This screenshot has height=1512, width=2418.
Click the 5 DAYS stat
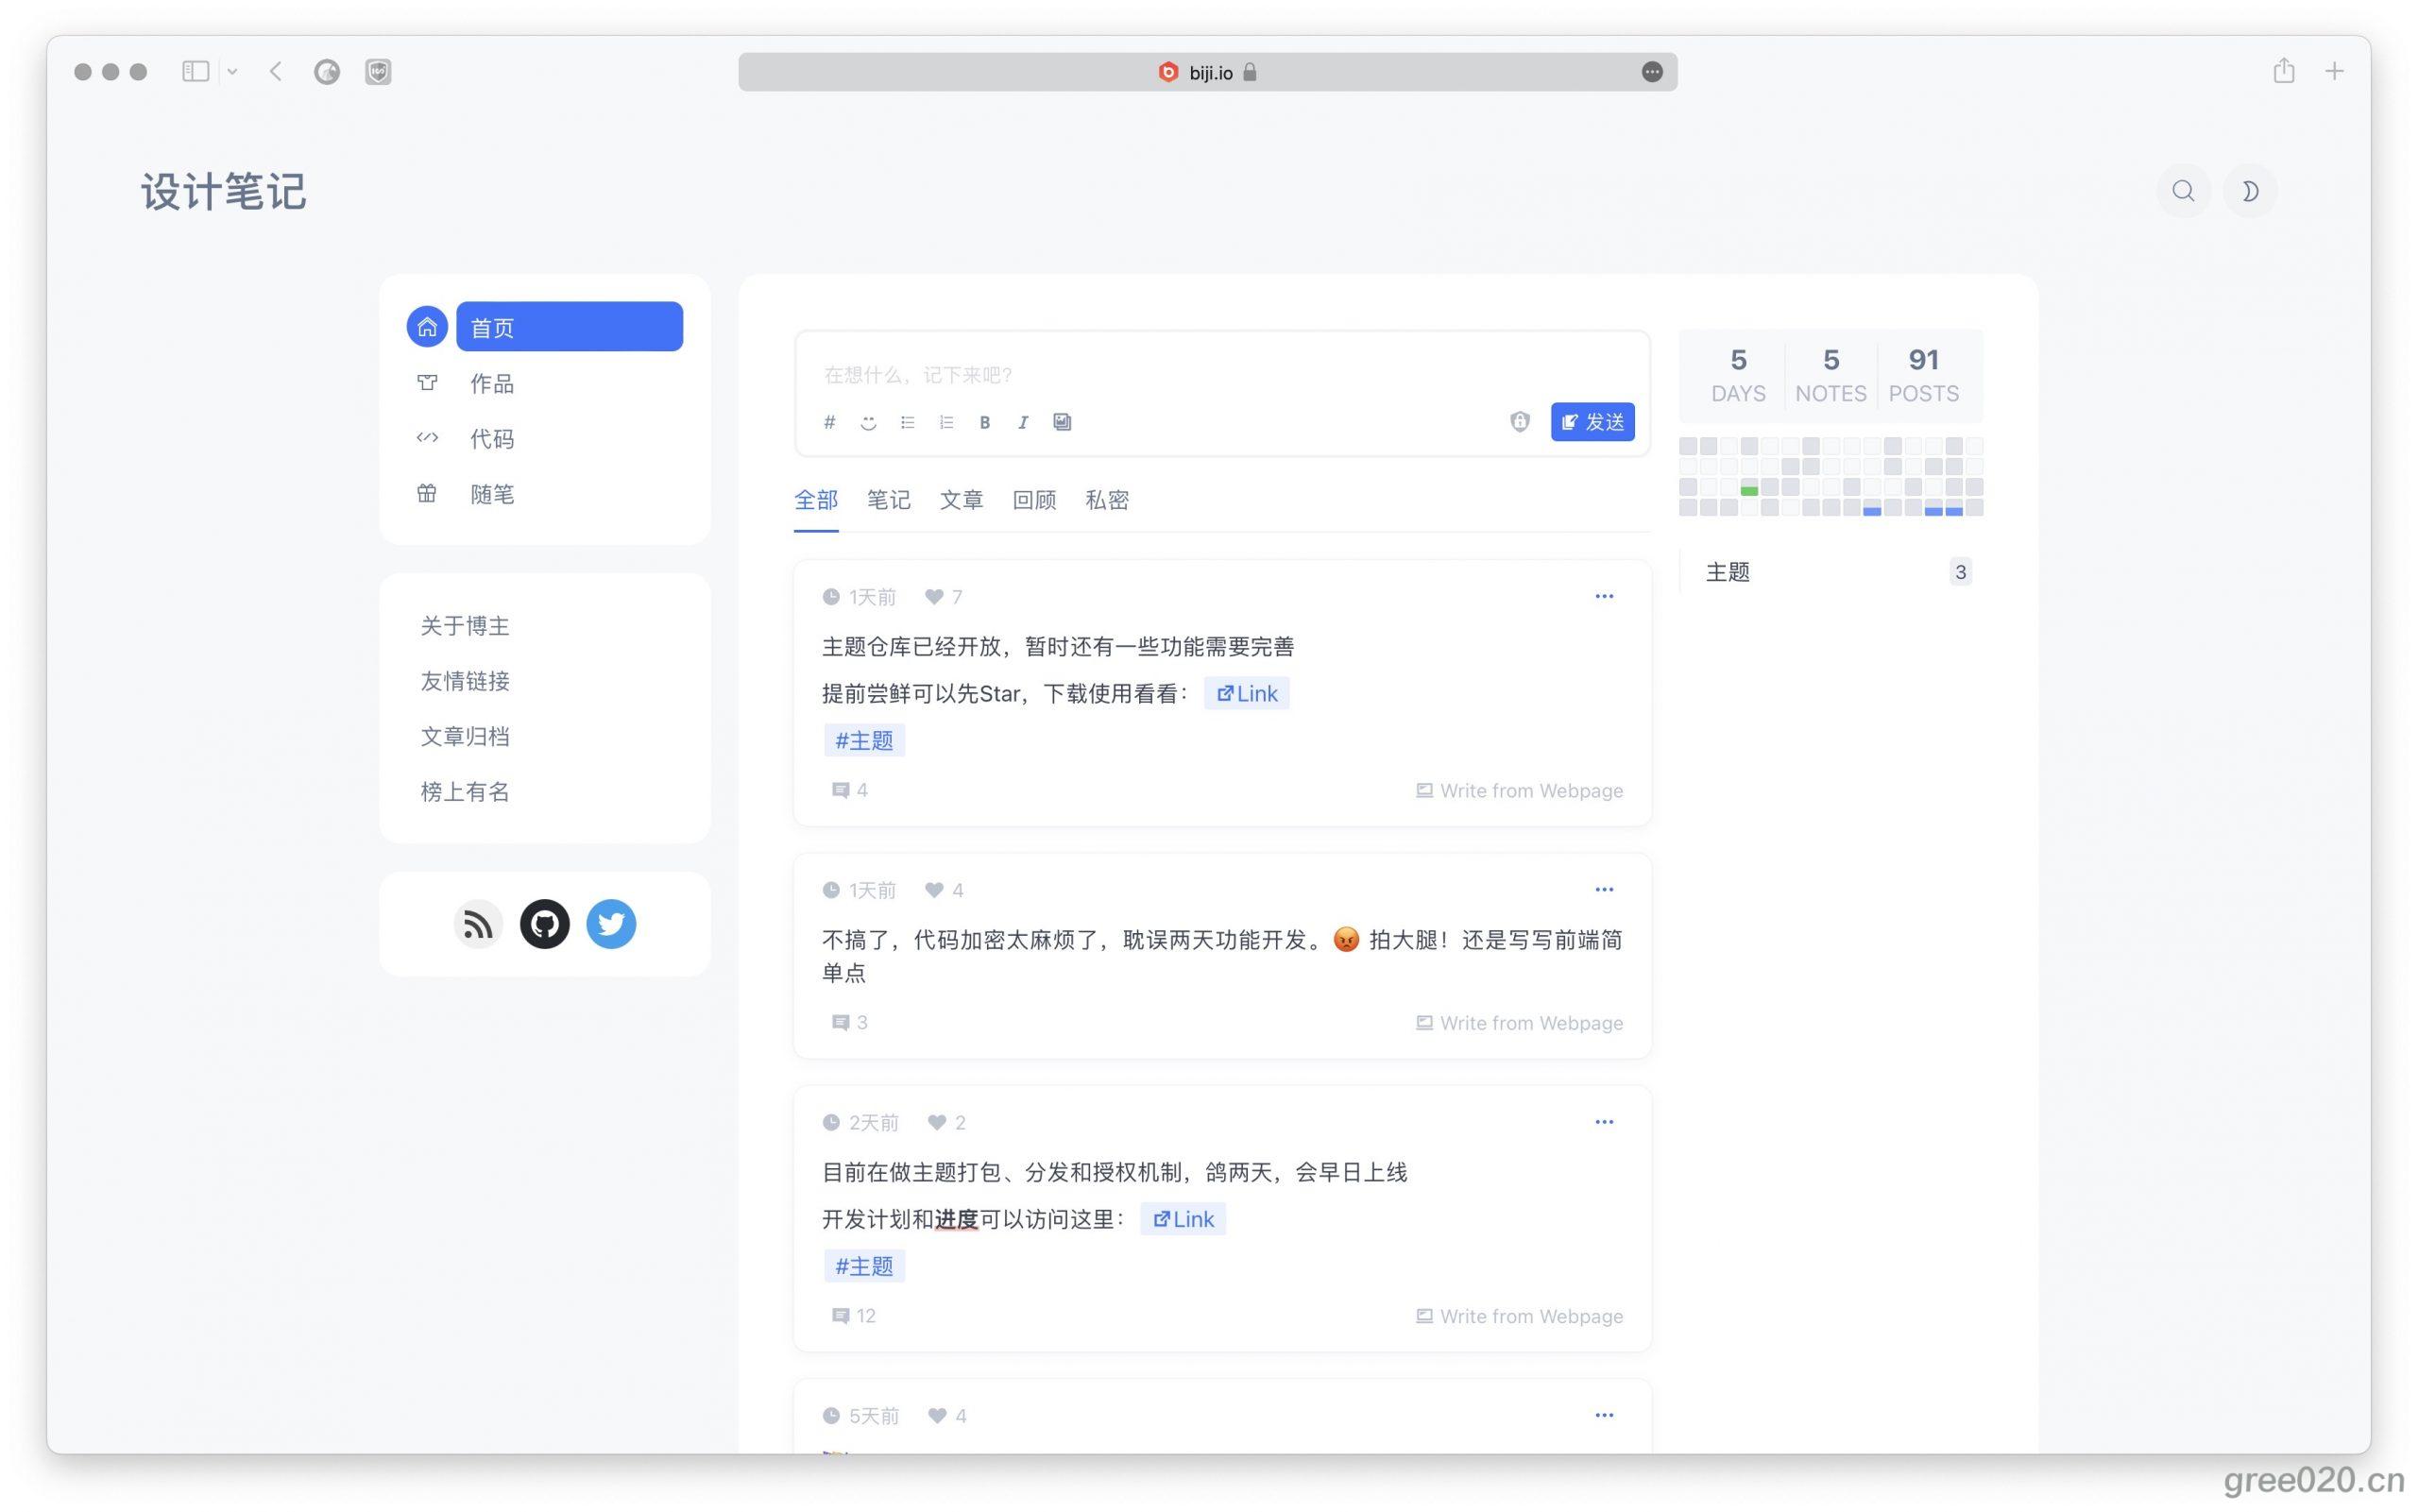coord(1738,375)
